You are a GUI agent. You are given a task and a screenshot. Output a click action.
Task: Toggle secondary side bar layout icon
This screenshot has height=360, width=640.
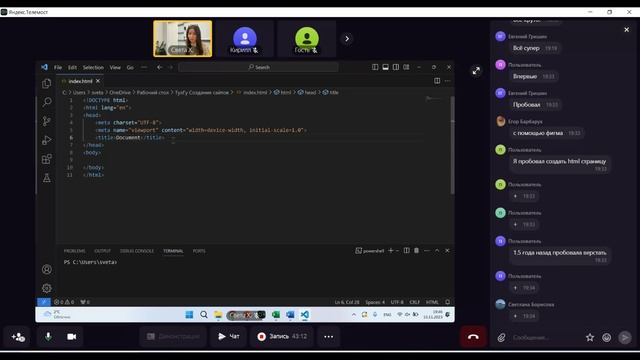pyautogui.click(x=396, y=67)
